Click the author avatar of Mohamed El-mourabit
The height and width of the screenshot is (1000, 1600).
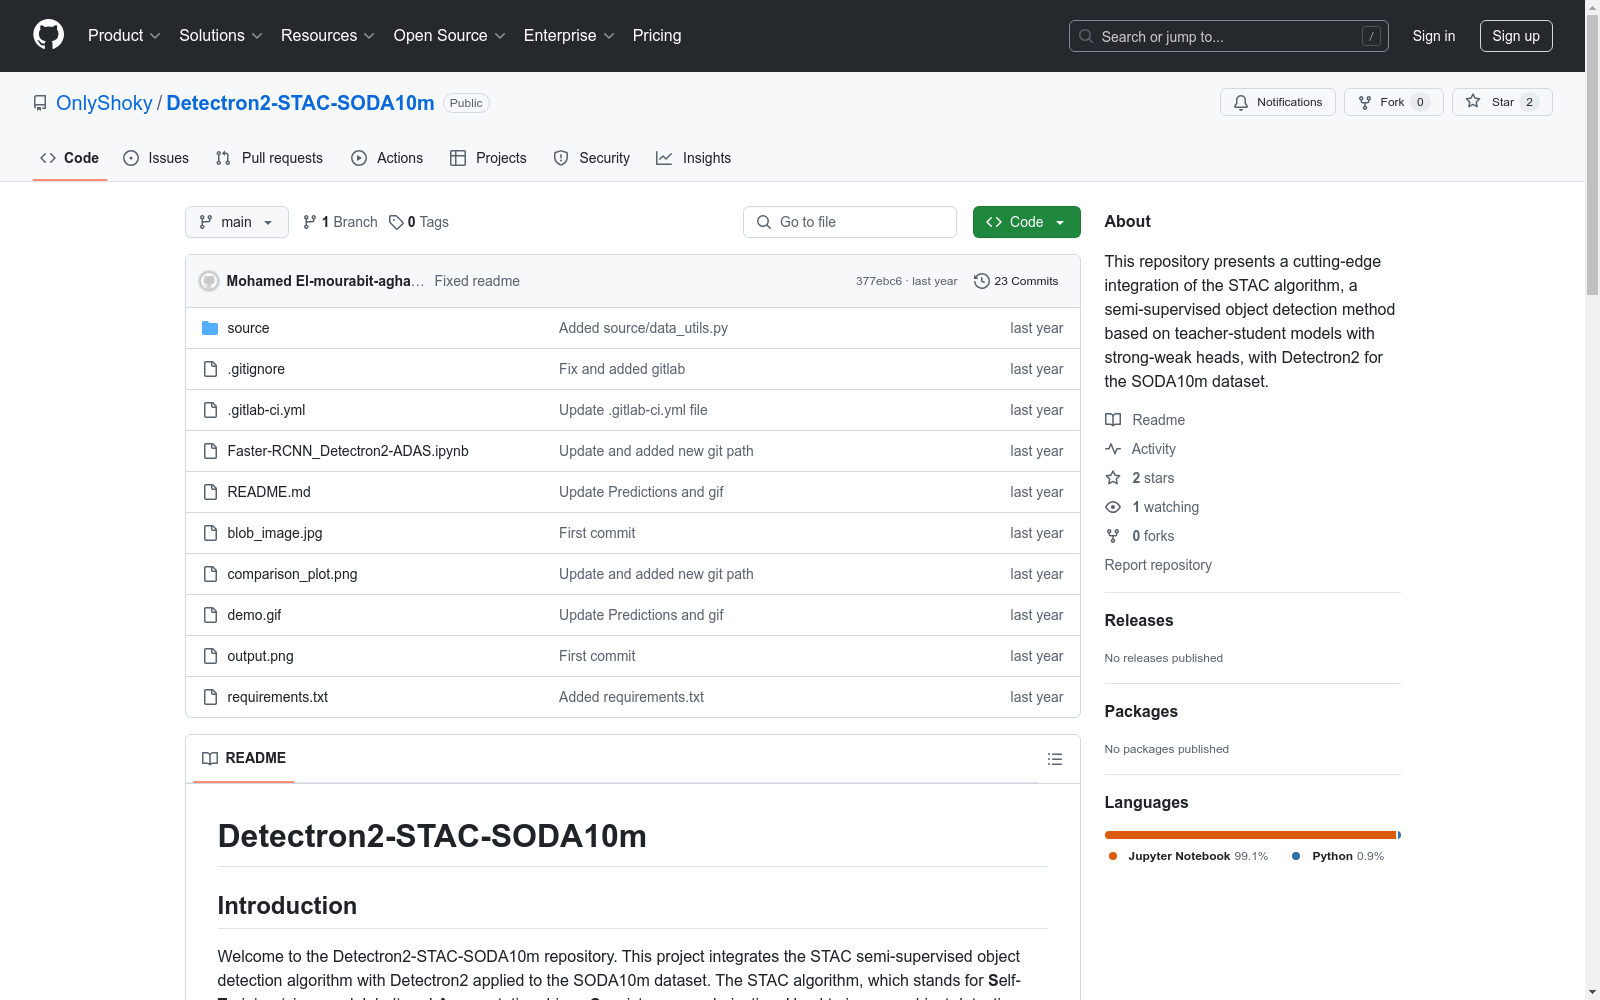(209, 281)
